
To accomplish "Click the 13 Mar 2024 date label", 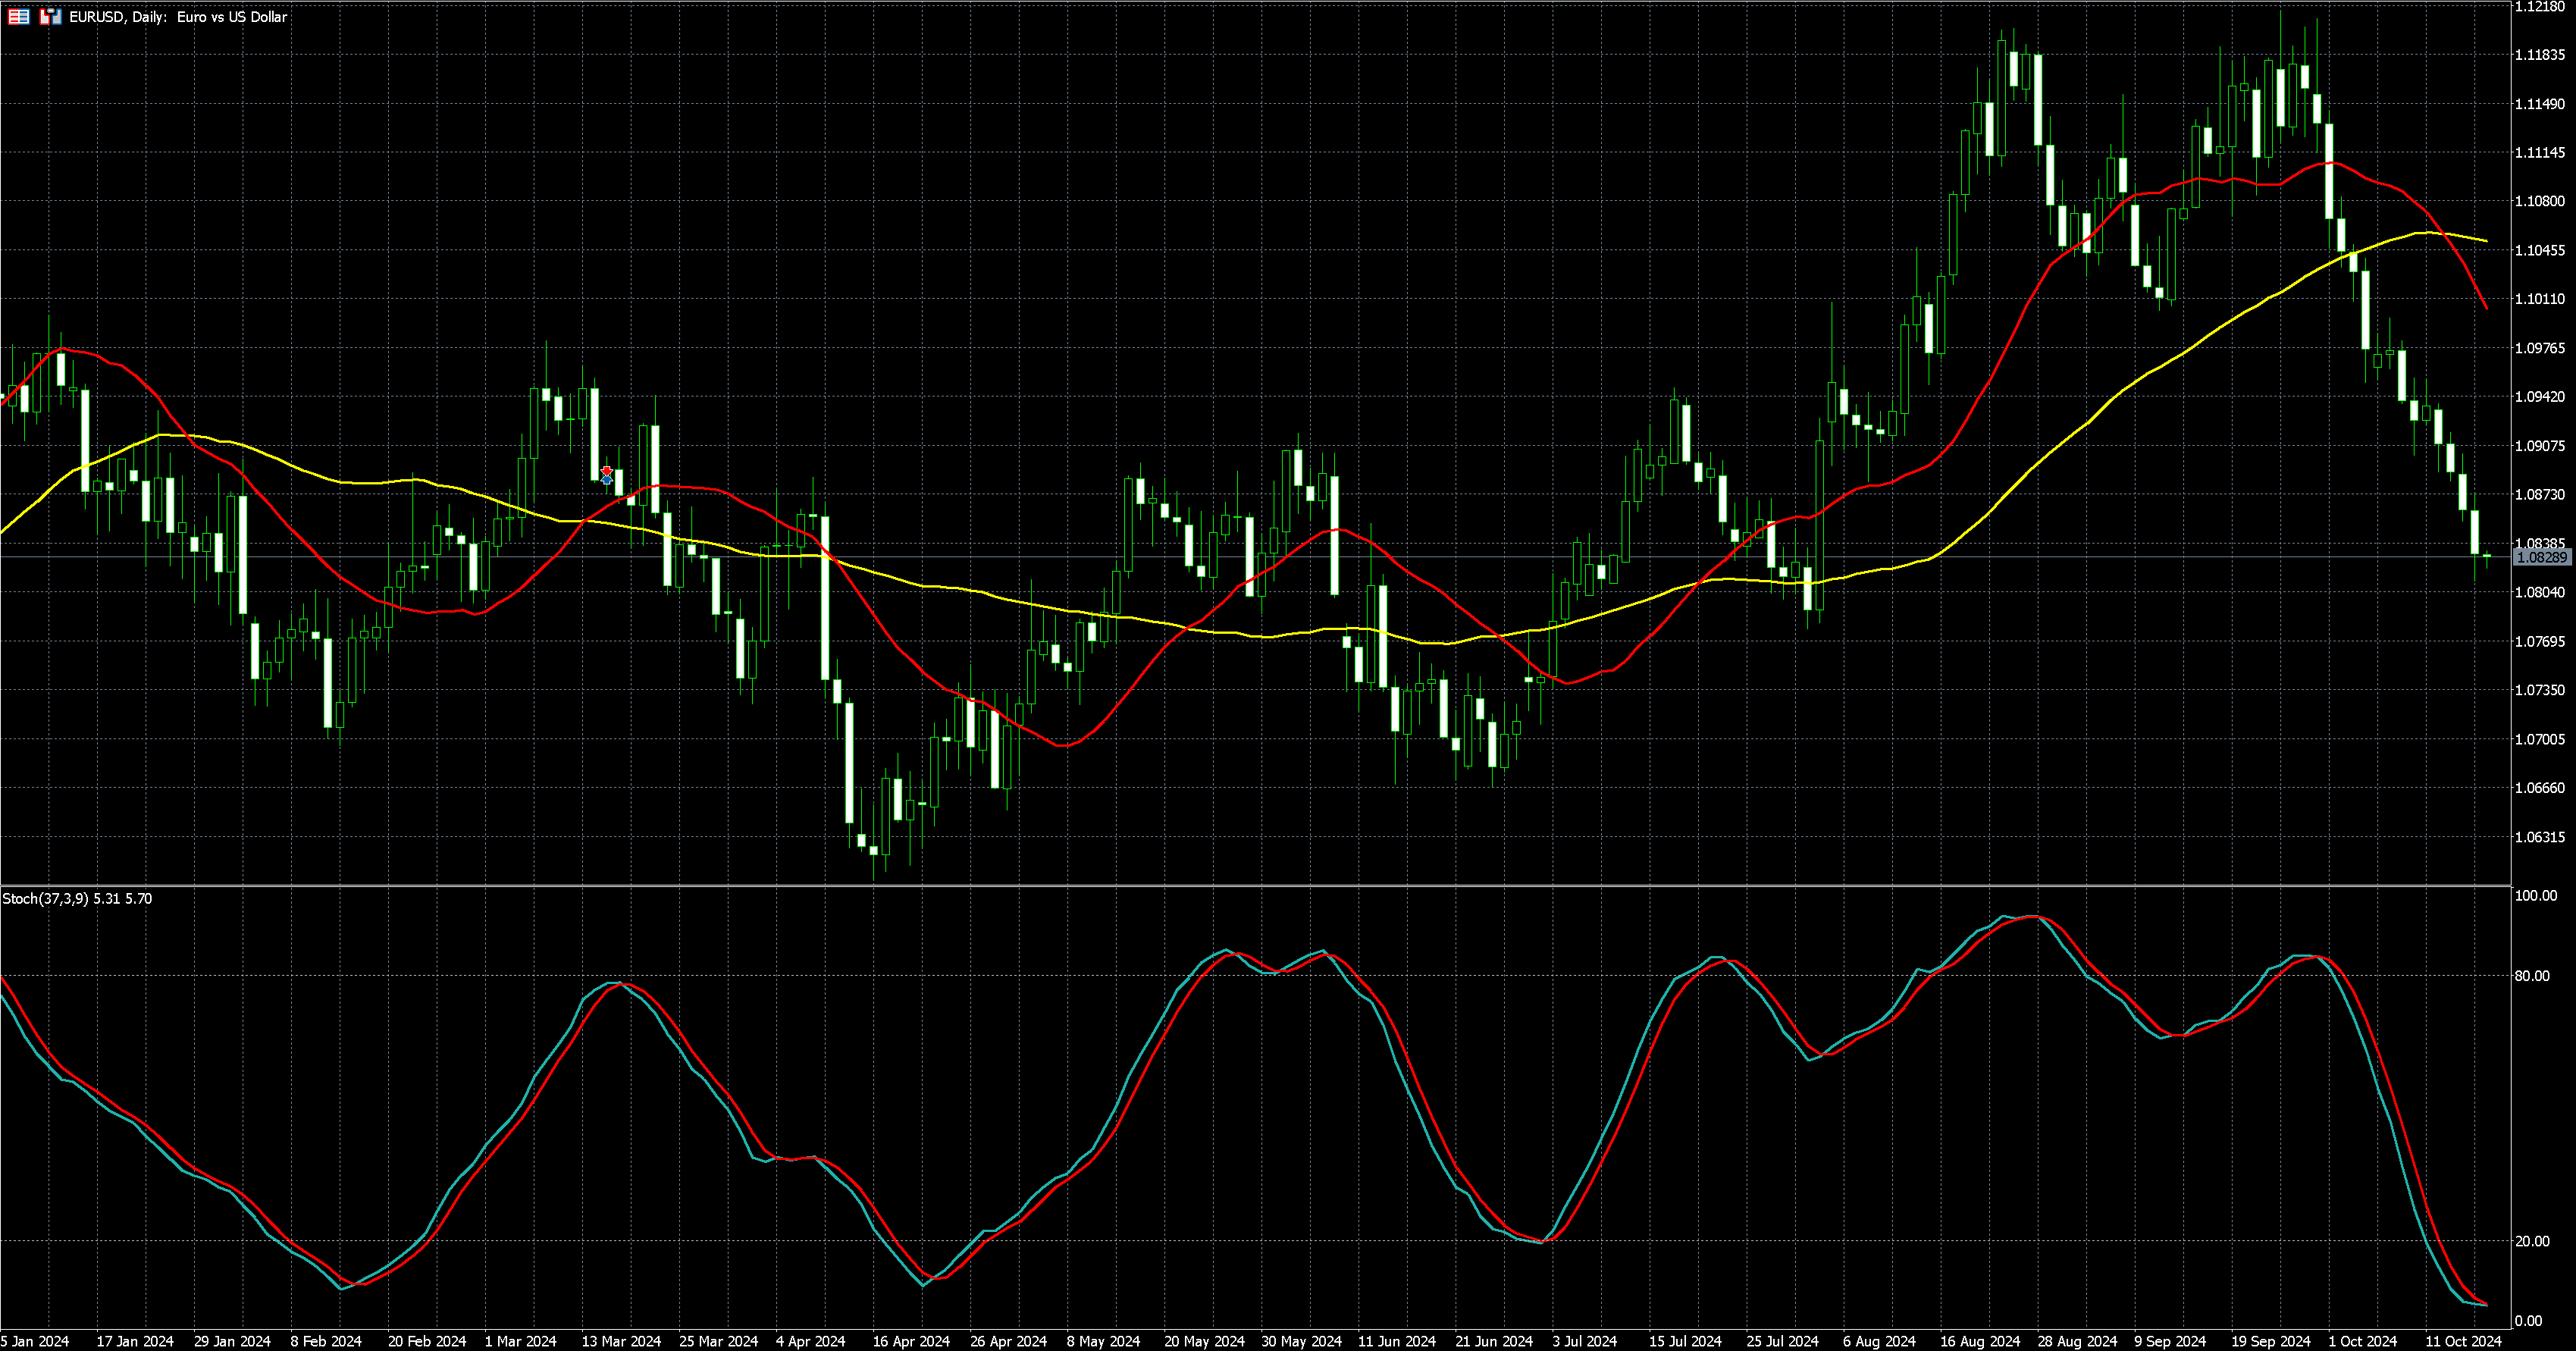I will point(621,1341).
